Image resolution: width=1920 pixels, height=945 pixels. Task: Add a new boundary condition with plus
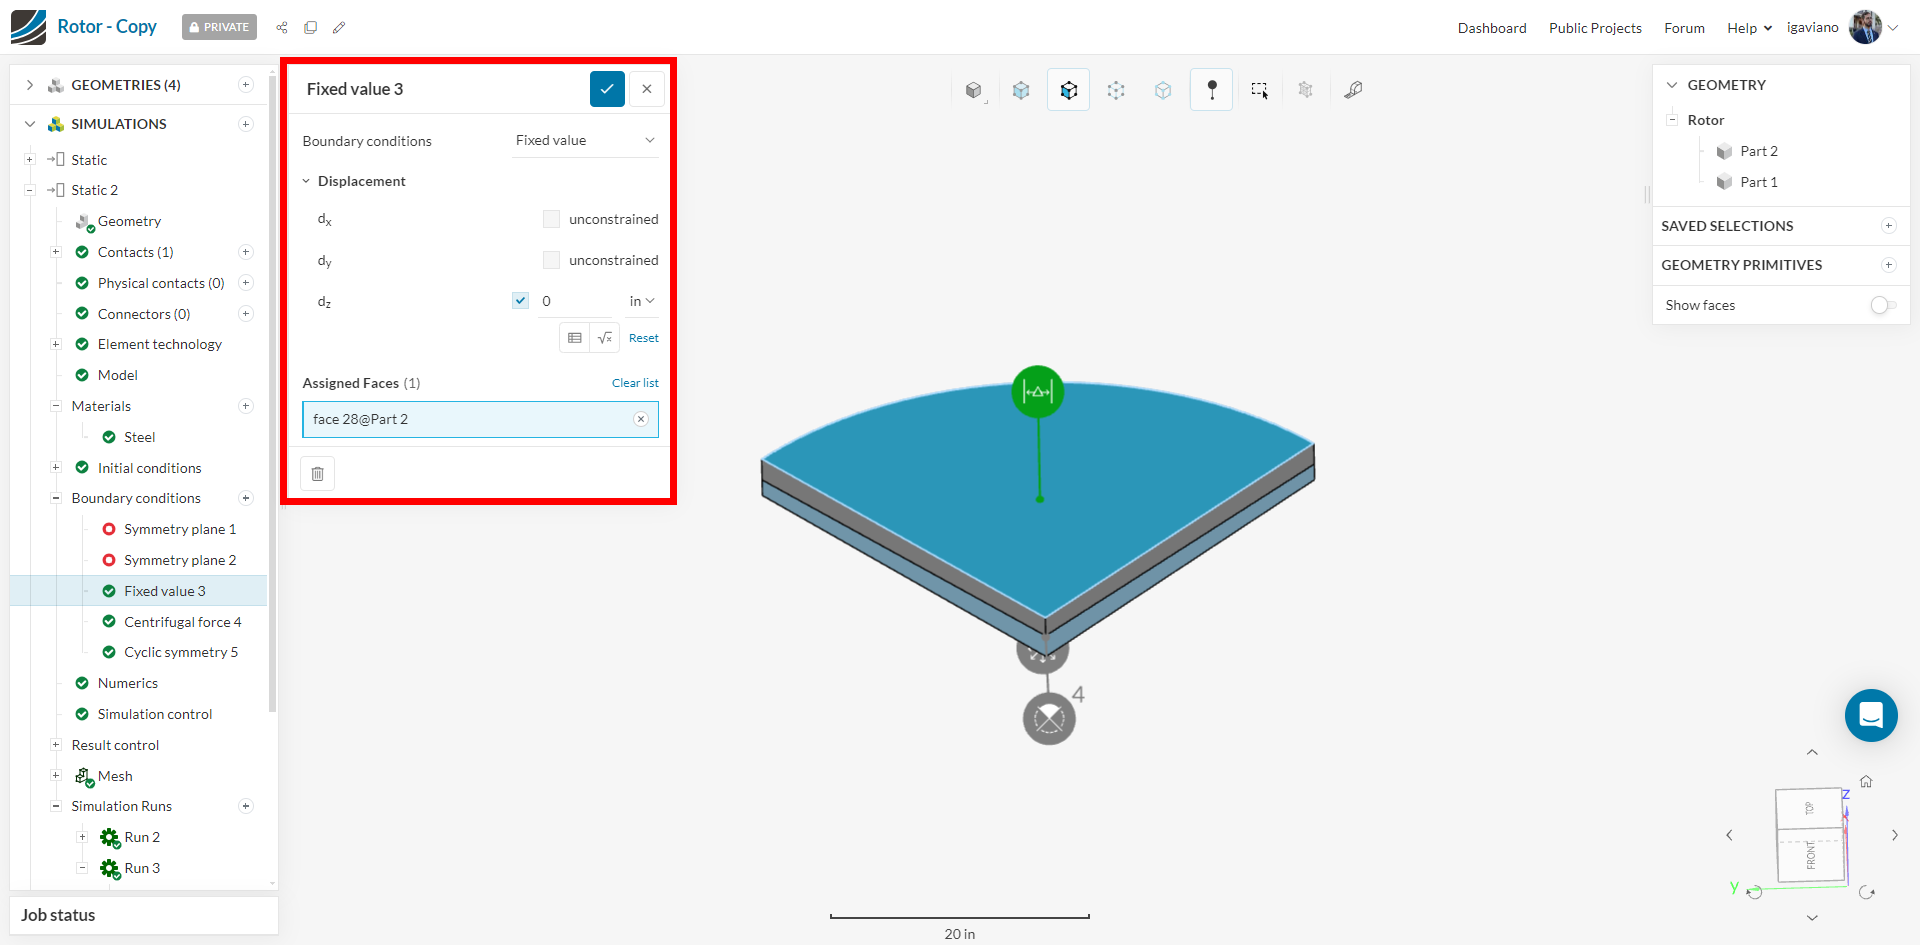pos(246,498)
